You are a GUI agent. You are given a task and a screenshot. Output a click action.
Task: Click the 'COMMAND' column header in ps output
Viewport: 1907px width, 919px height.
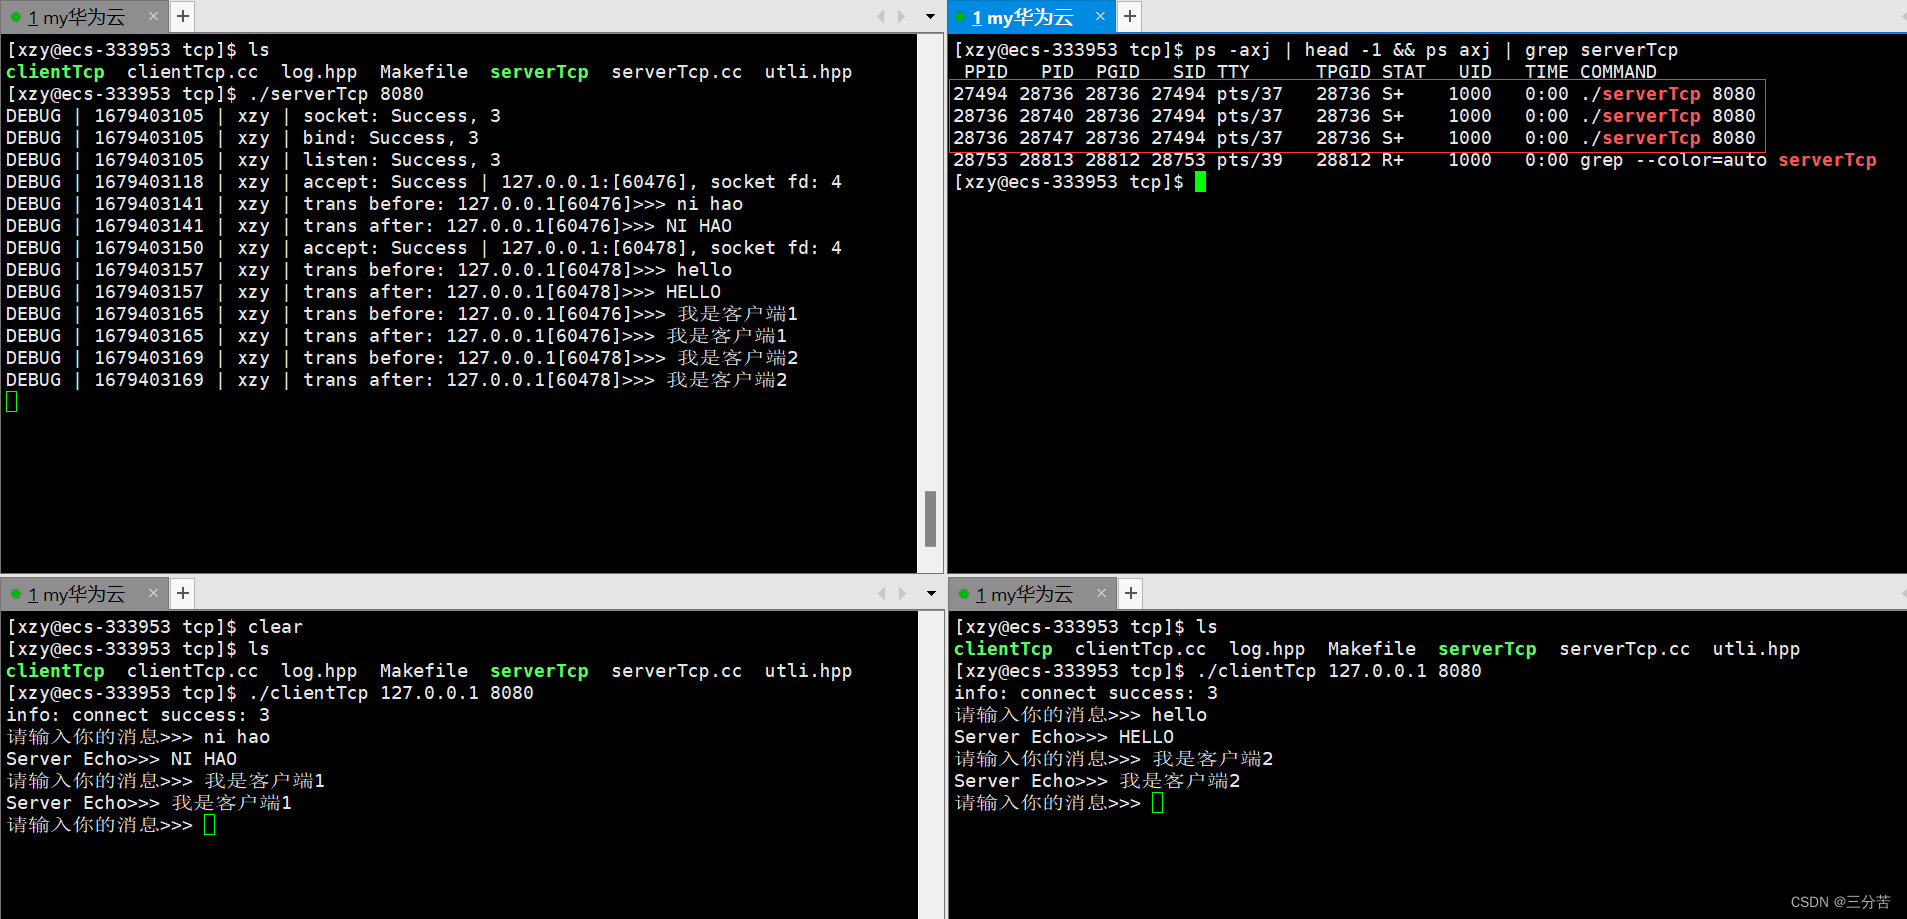tap(1618, 72)
